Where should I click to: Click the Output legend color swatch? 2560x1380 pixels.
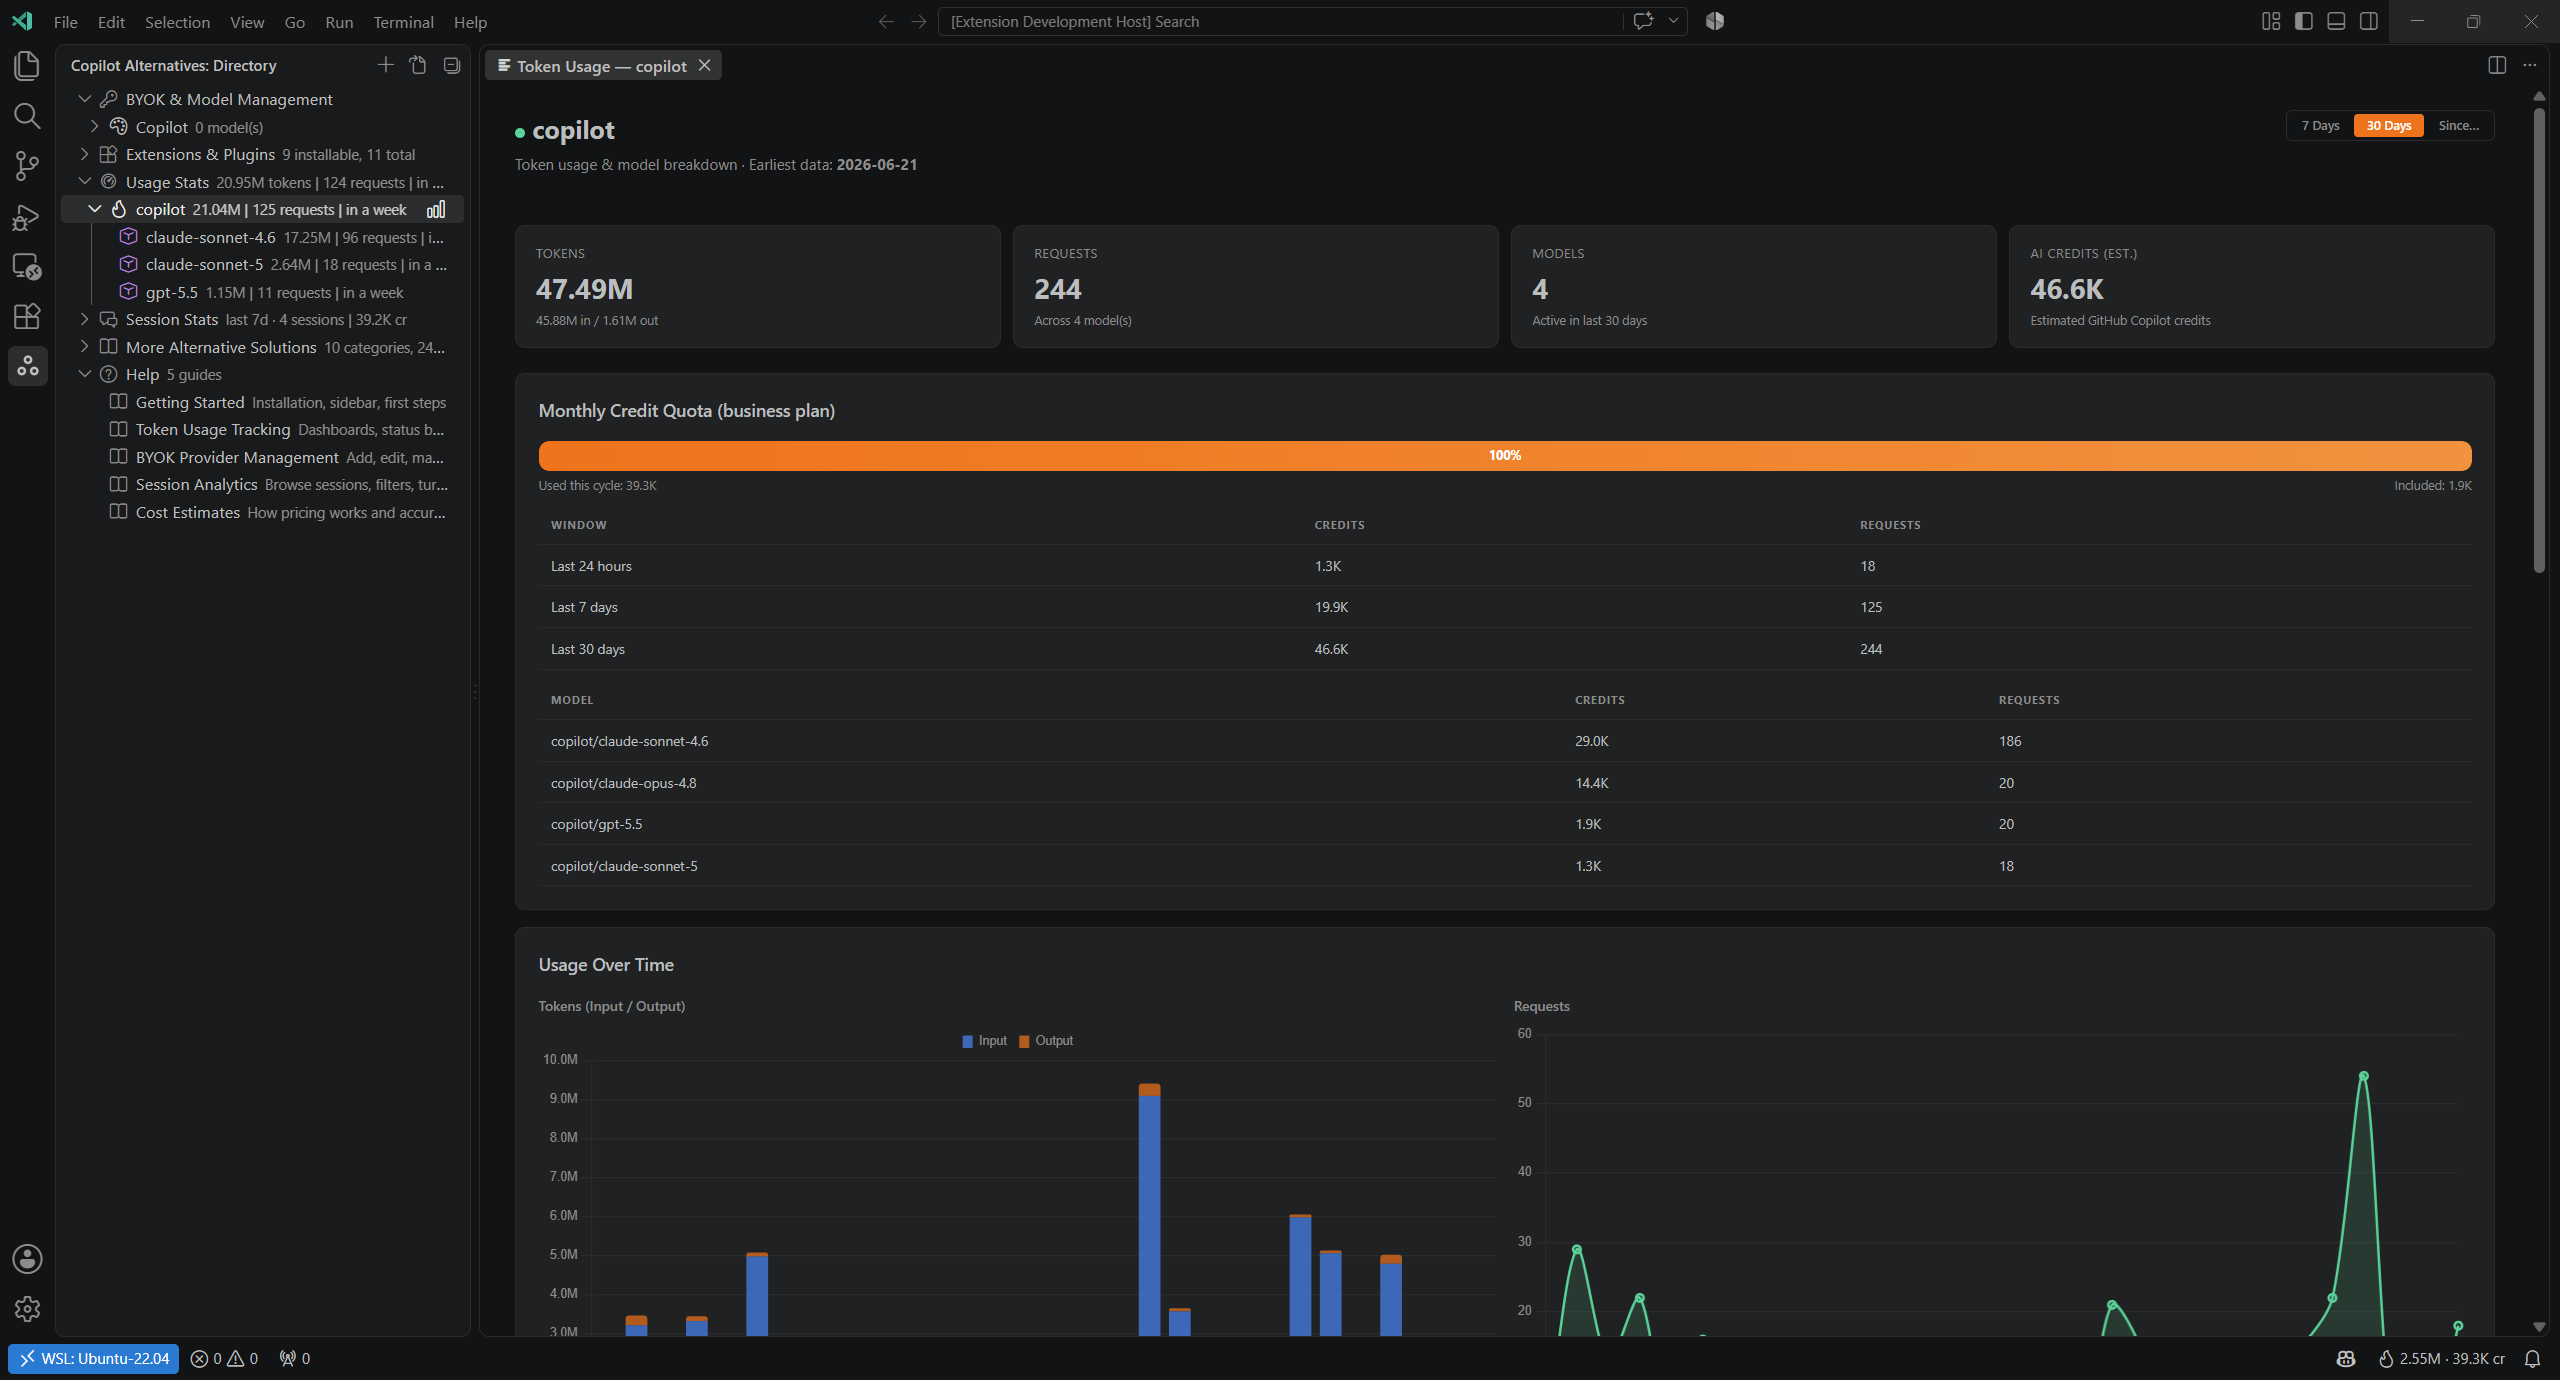1024,1041
